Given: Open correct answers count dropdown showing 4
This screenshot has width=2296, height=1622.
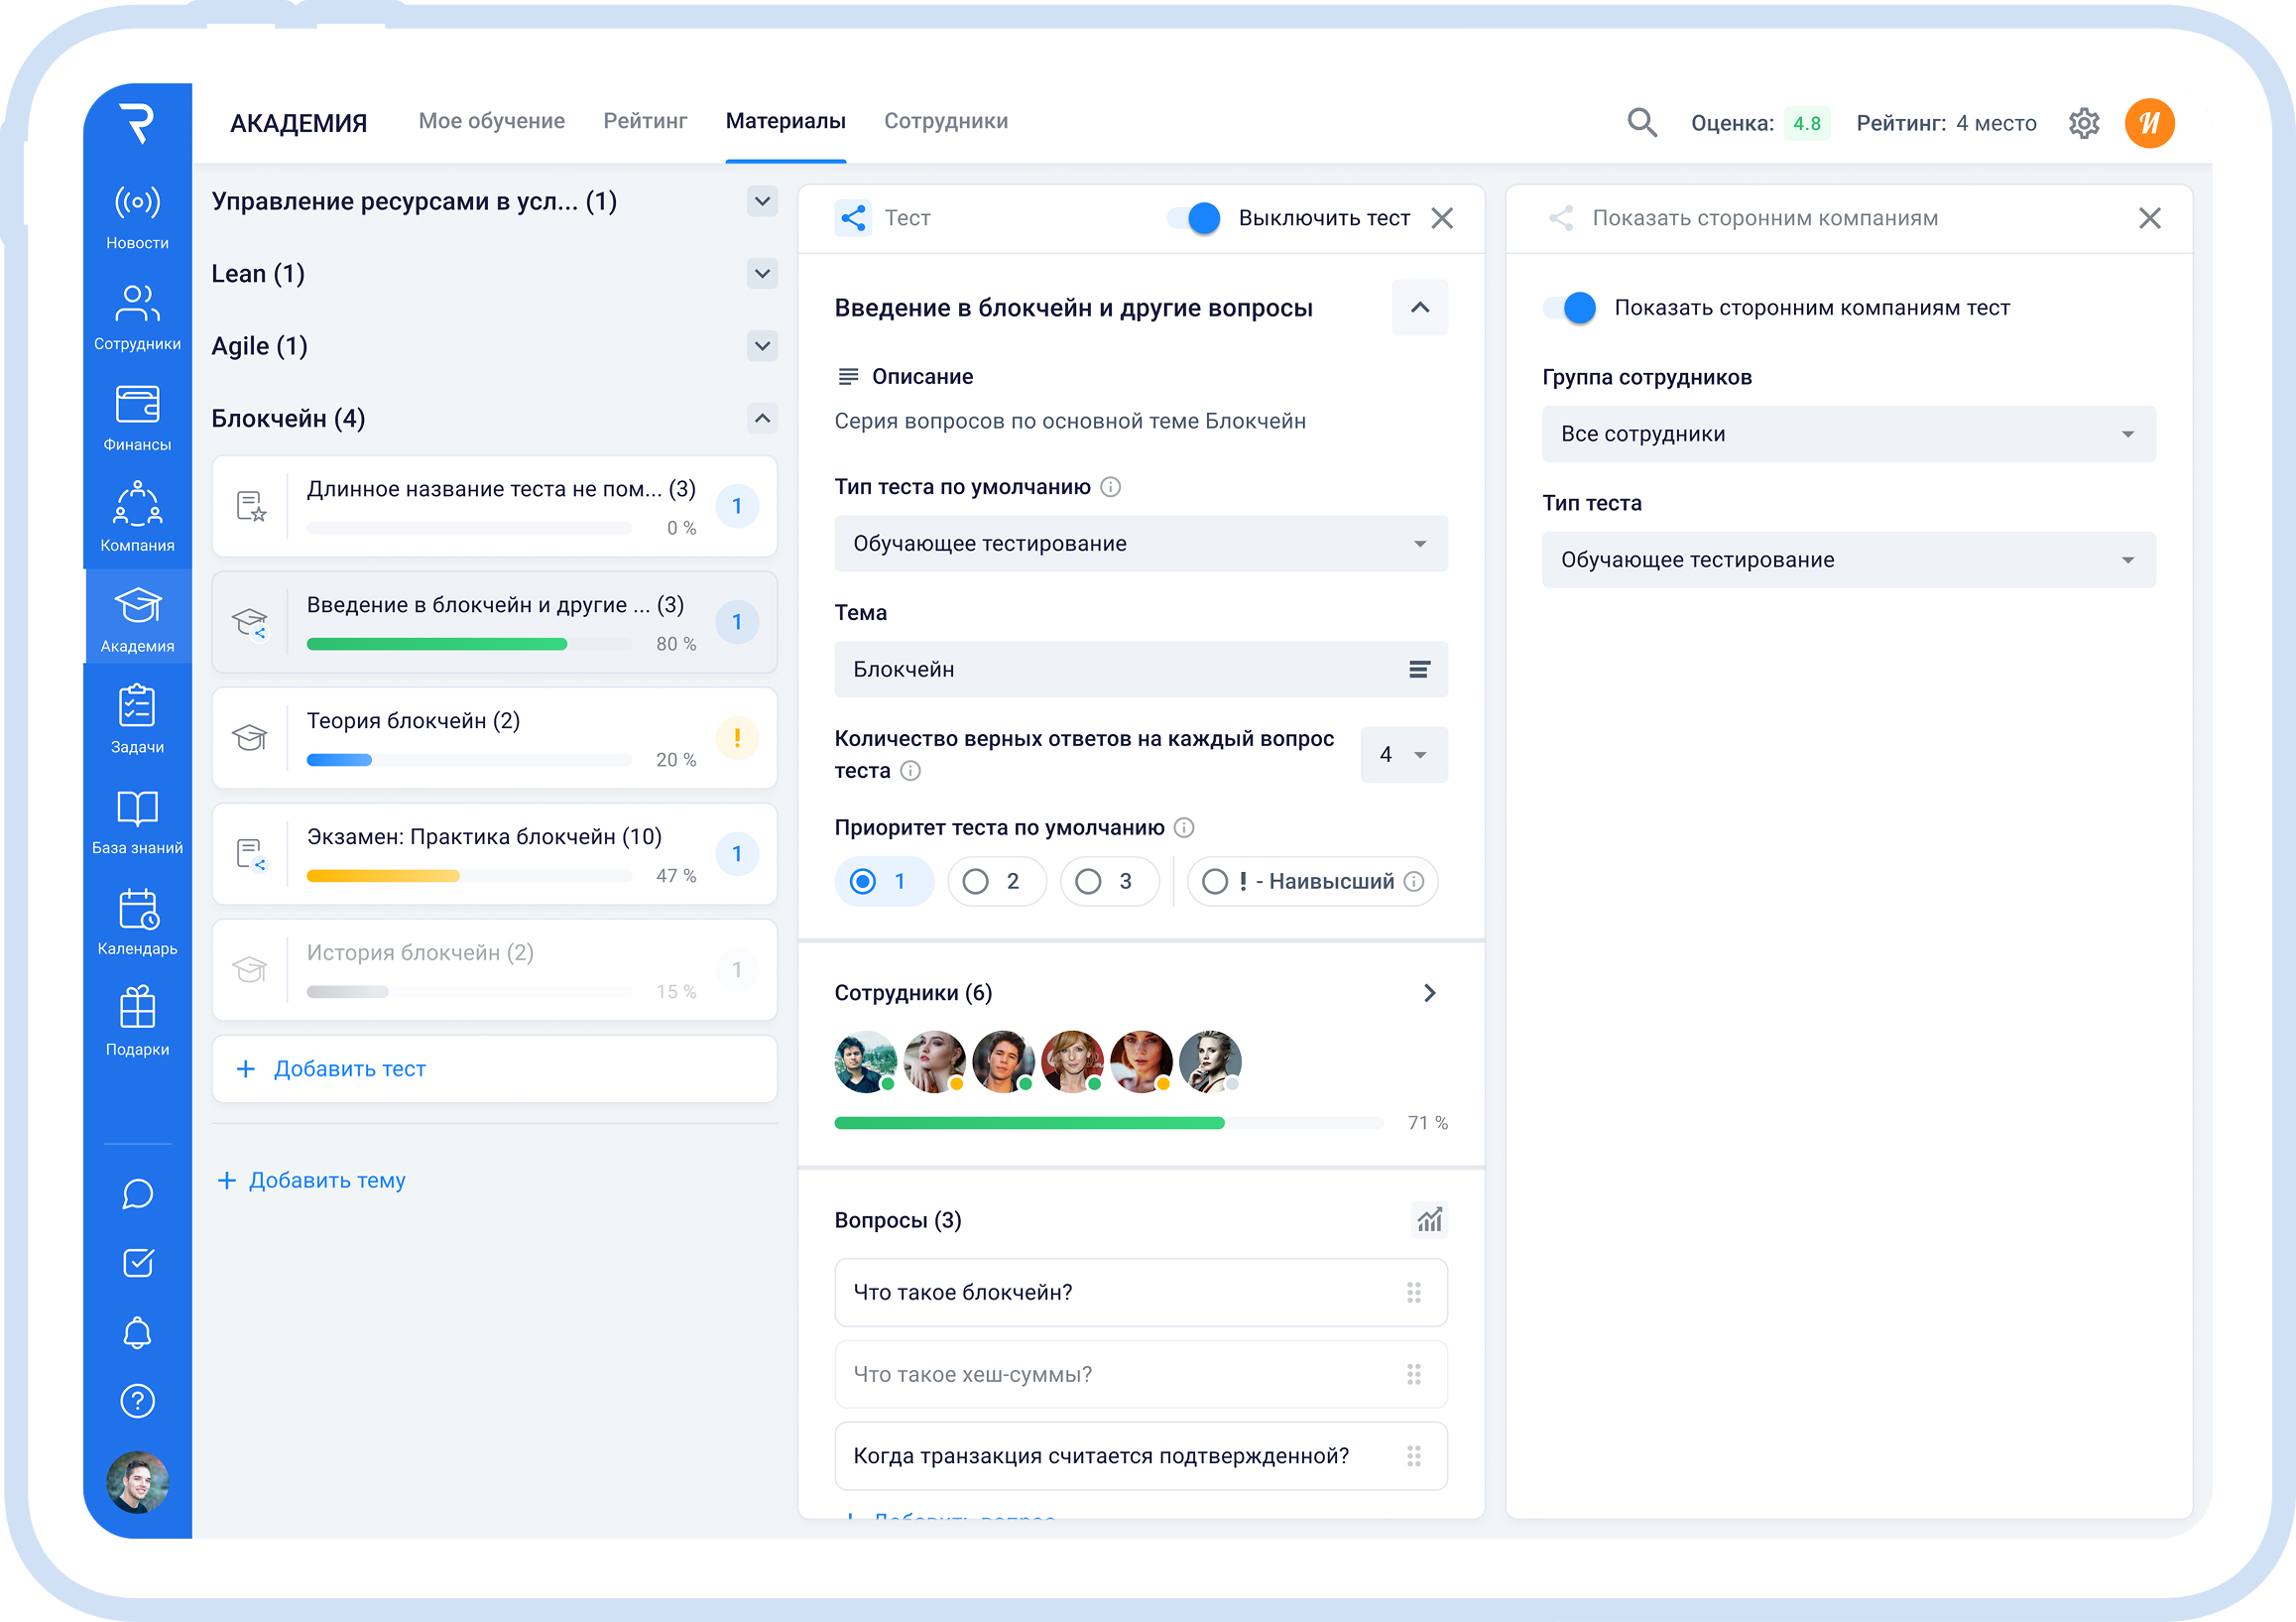Looking at the screenshot, I should tap(1404, 754).
